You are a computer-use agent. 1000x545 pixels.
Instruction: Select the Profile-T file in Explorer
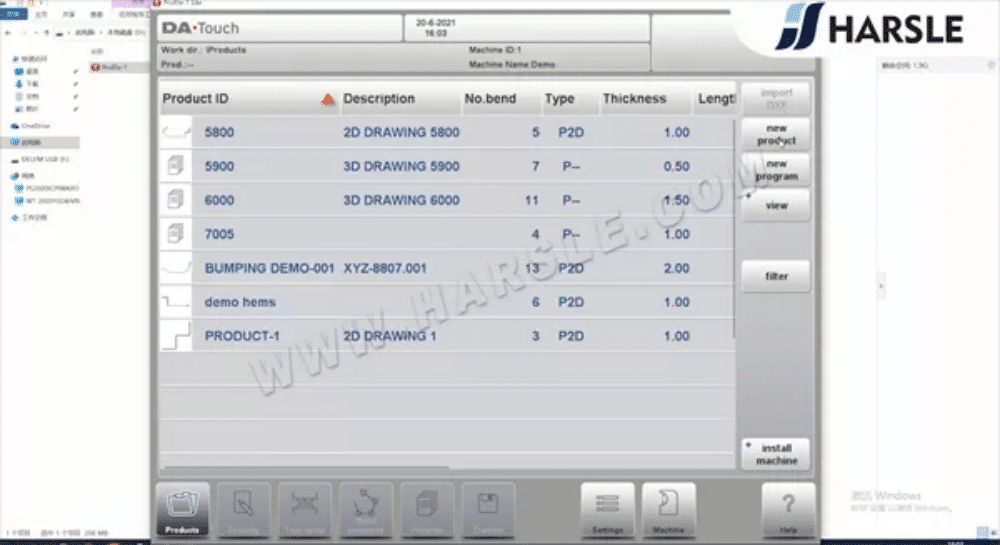coord(109,67)
